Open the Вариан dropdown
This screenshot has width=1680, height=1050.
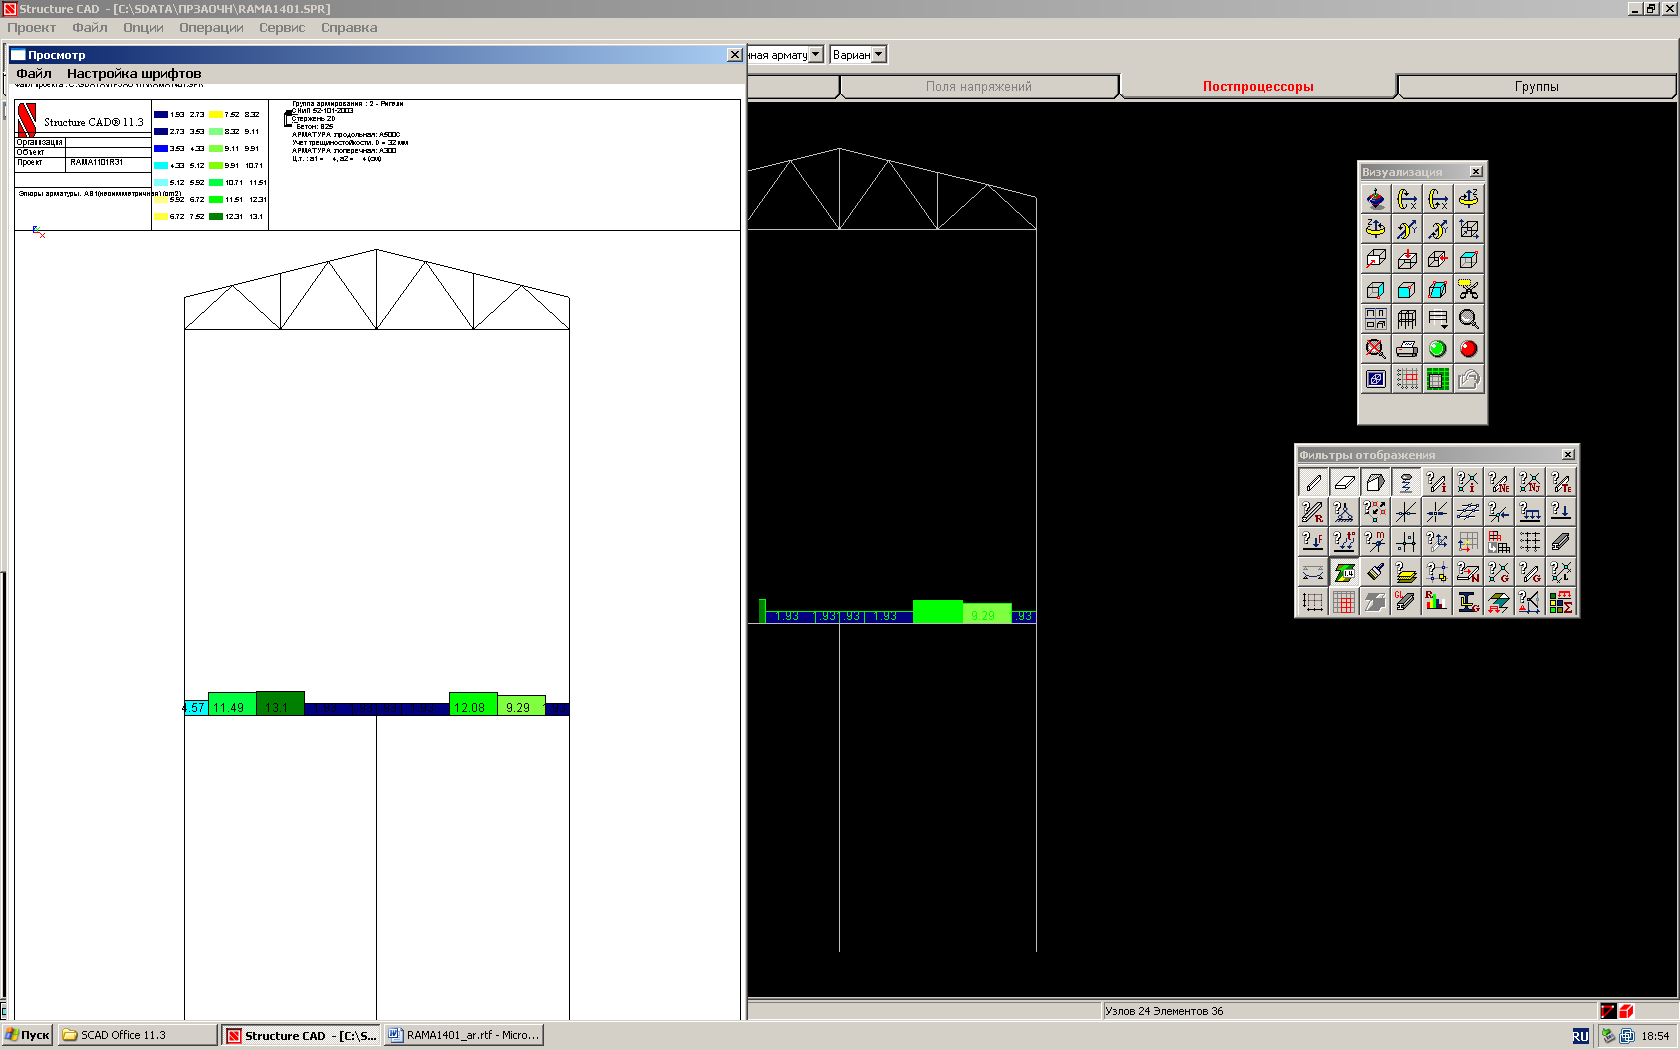coord(879,54)
